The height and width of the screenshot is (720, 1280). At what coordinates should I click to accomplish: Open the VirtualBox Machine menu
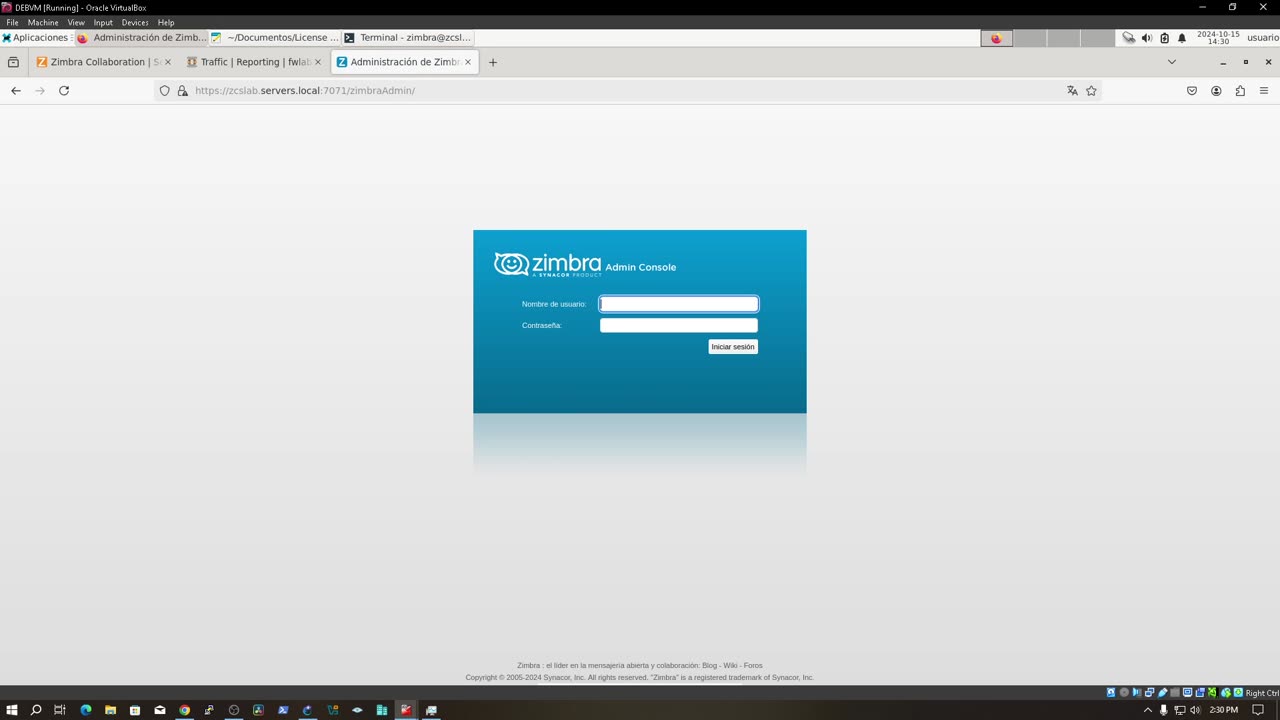pyautogui.click(x=43, y=22)
